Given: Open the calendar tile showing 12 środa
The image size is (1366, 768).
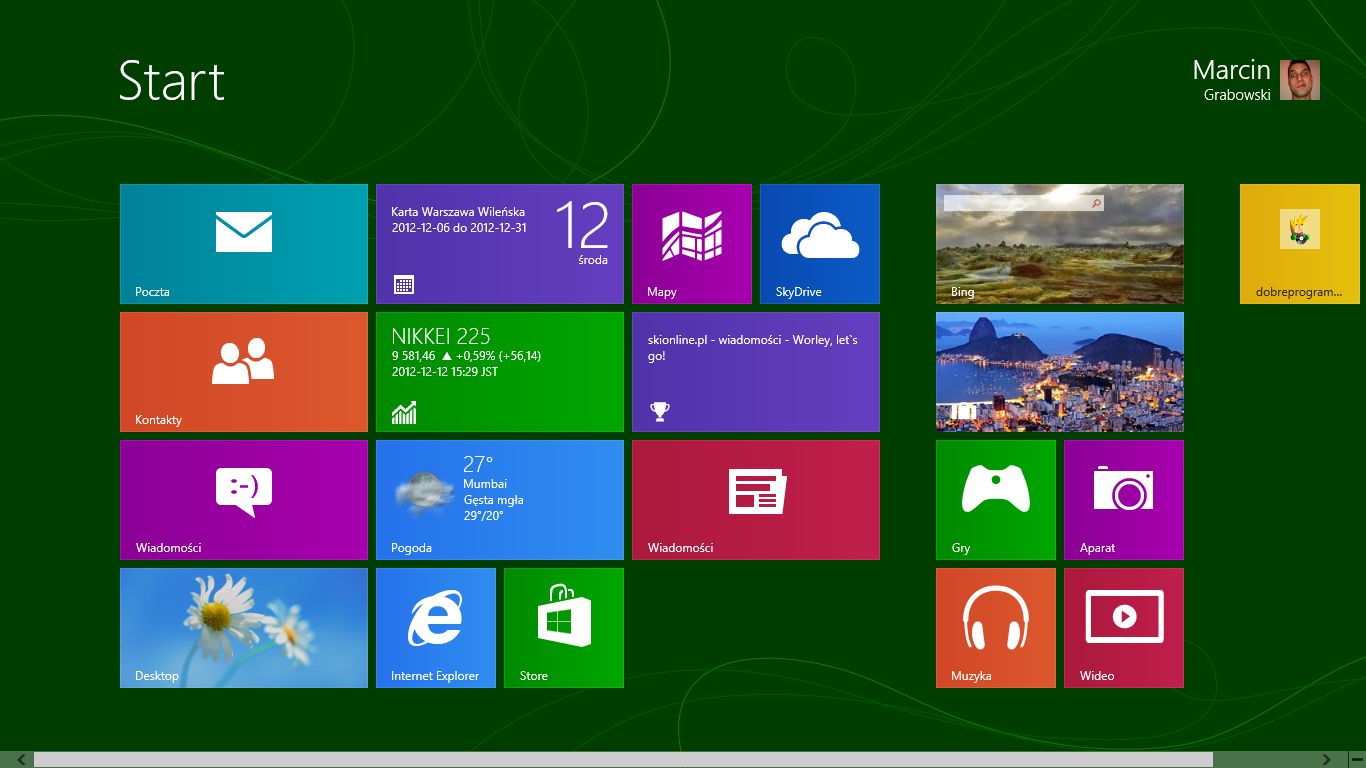Looking at the screenshot, I should point(500,244).
